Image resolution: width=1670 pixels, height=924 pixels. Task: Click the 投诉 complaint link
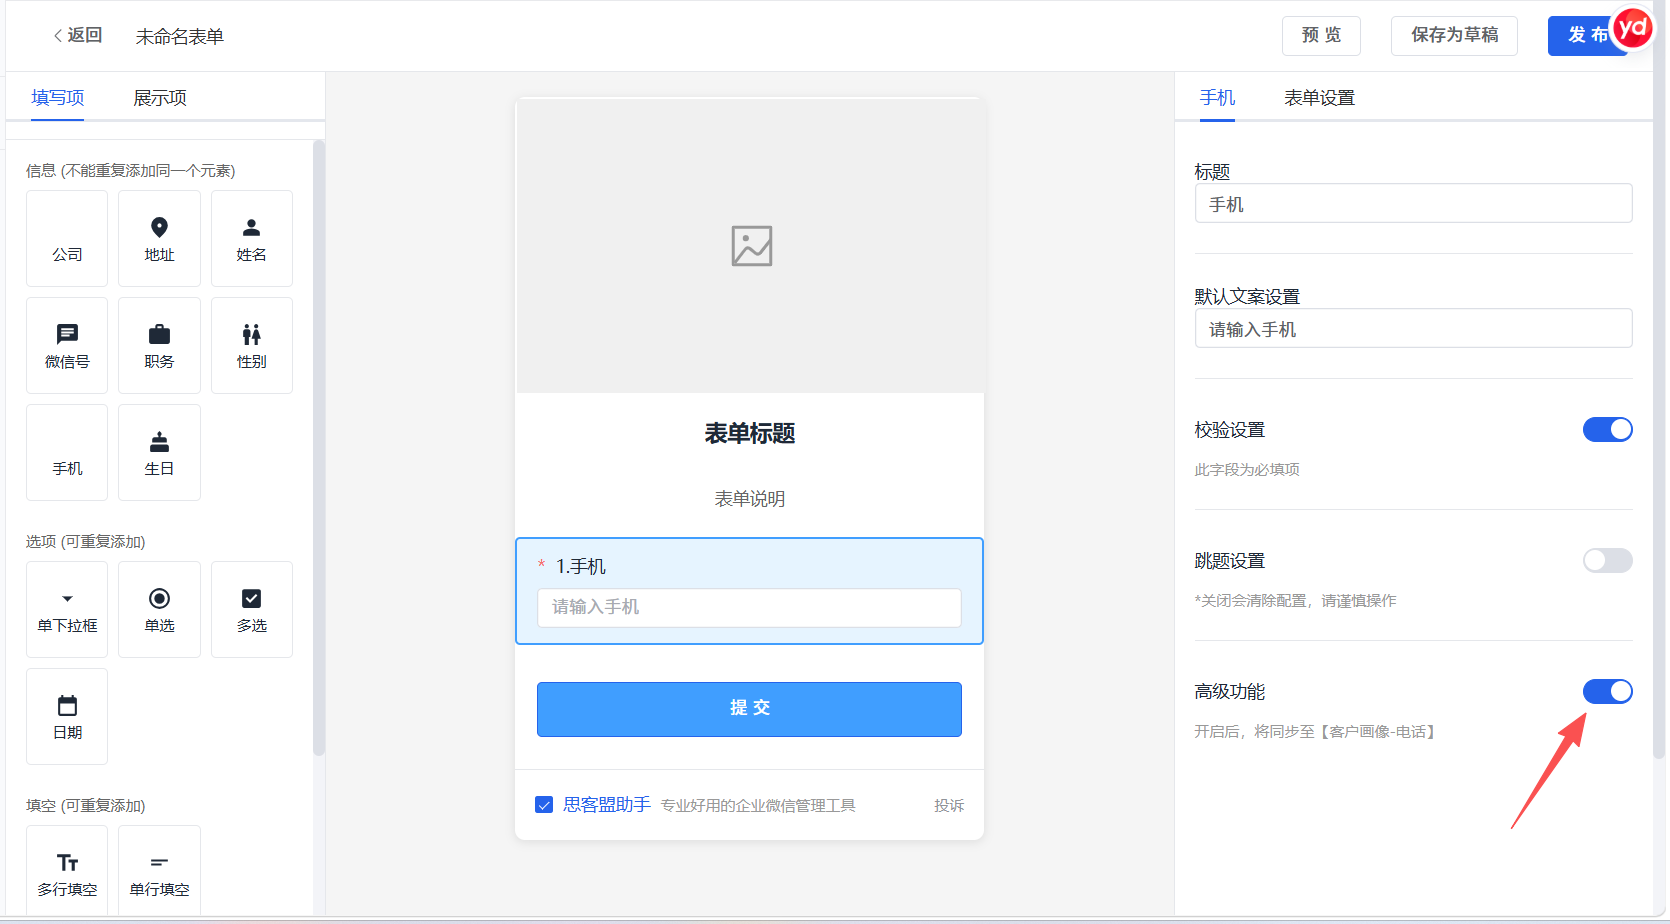point(949,806)
